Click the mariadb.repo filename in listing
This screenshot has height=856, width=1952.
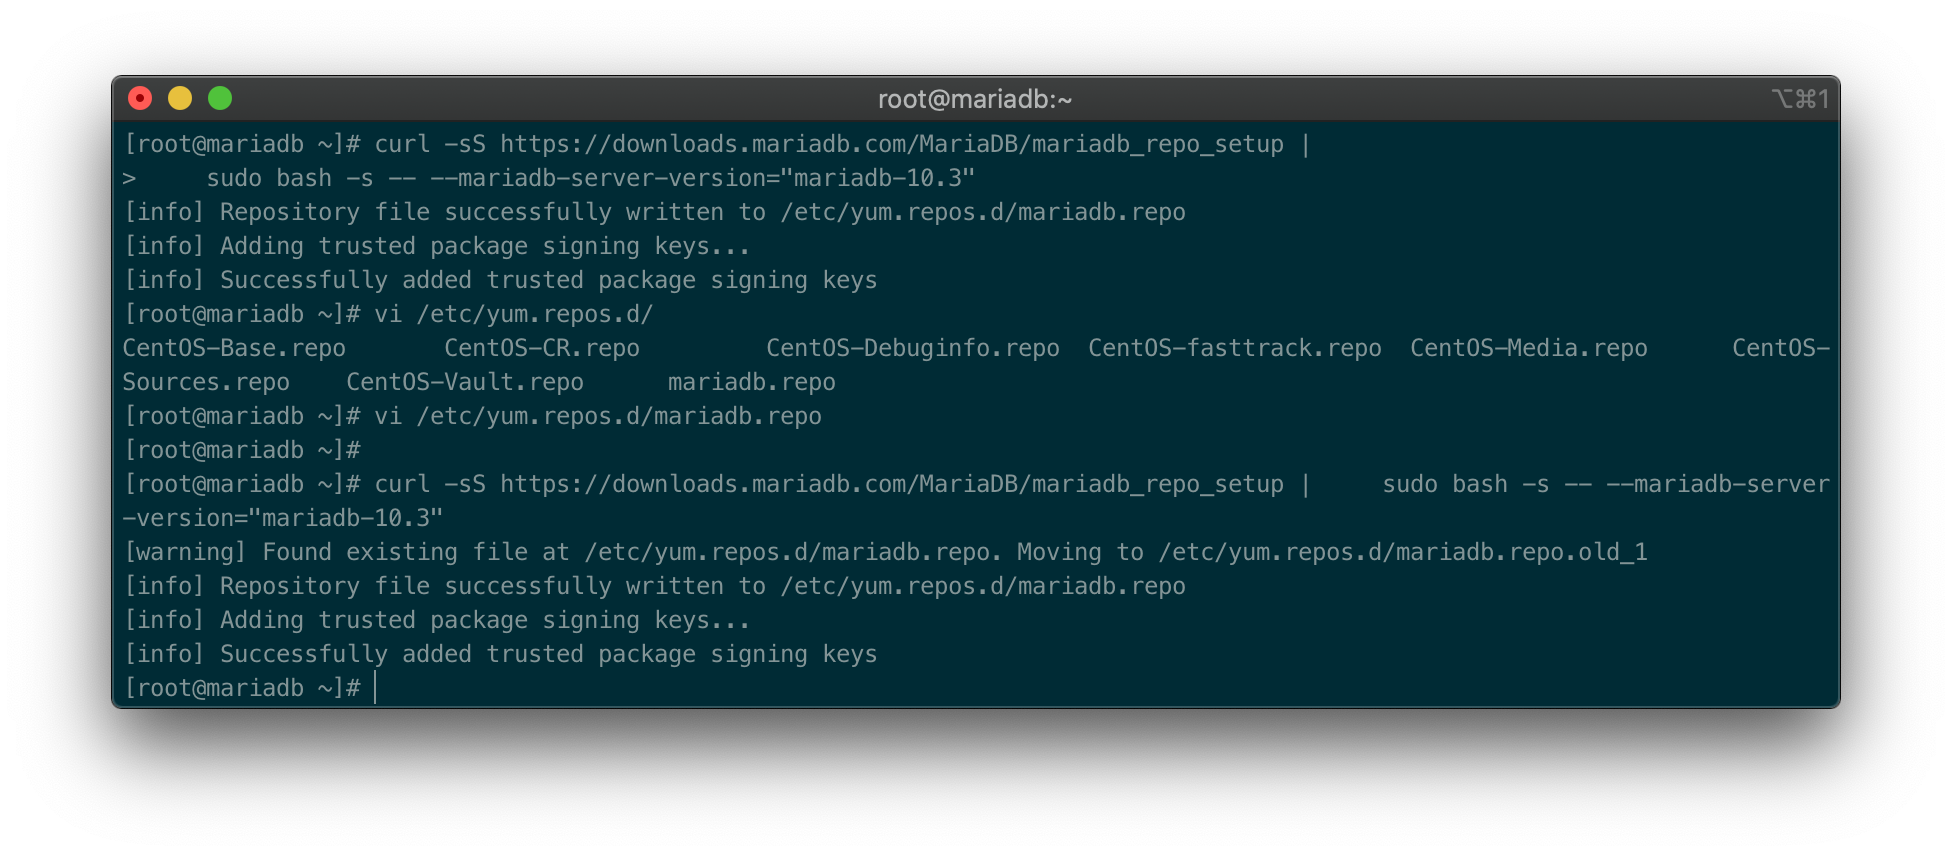(752, 382)
